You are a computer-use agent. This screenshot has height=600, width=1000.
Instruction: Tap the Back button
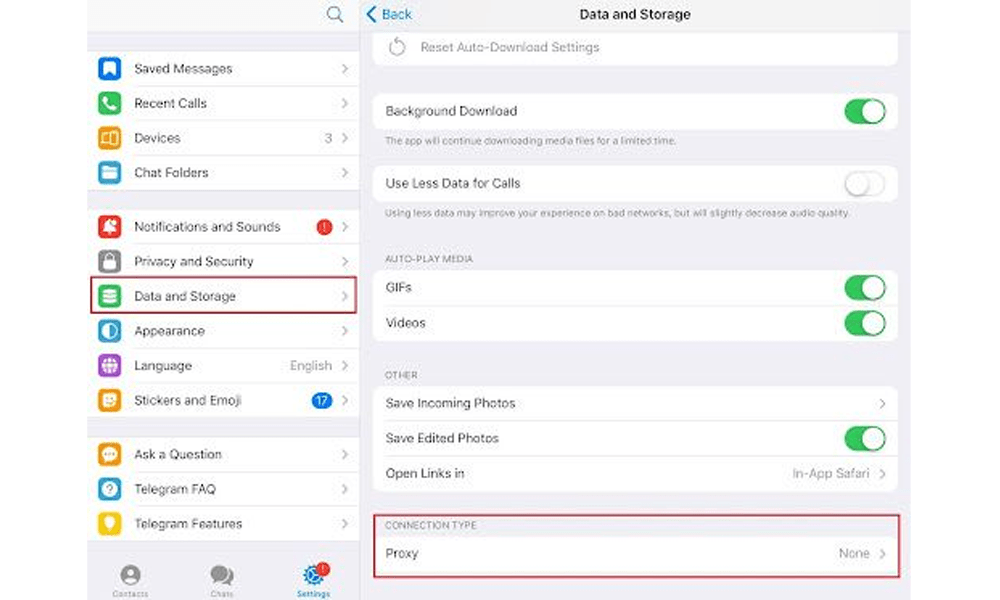click(389, 14)
